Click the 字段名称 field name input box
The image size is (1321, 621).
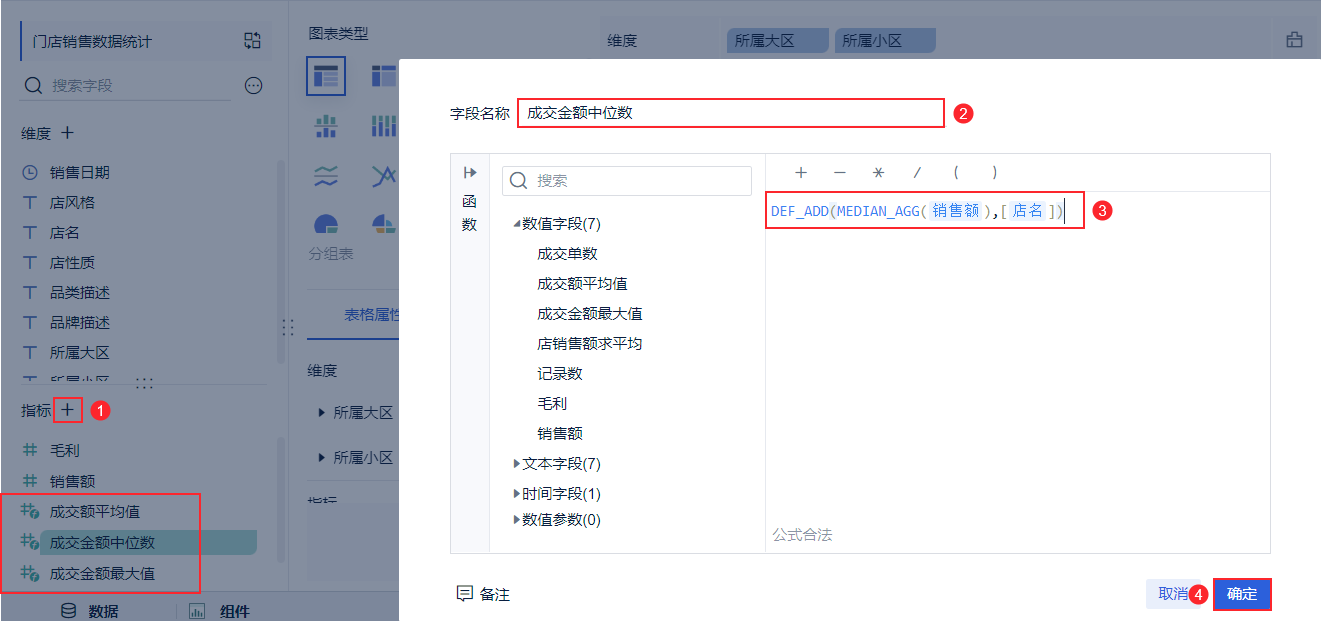pyautogui.click(x=731, y=113)
